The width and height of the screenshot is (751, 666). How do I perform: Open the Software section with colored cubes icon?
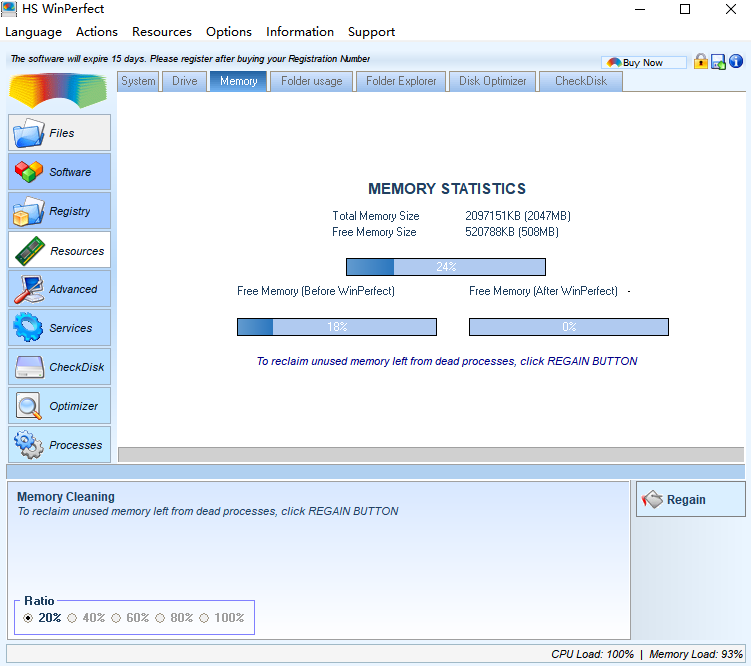click(29, 171)
